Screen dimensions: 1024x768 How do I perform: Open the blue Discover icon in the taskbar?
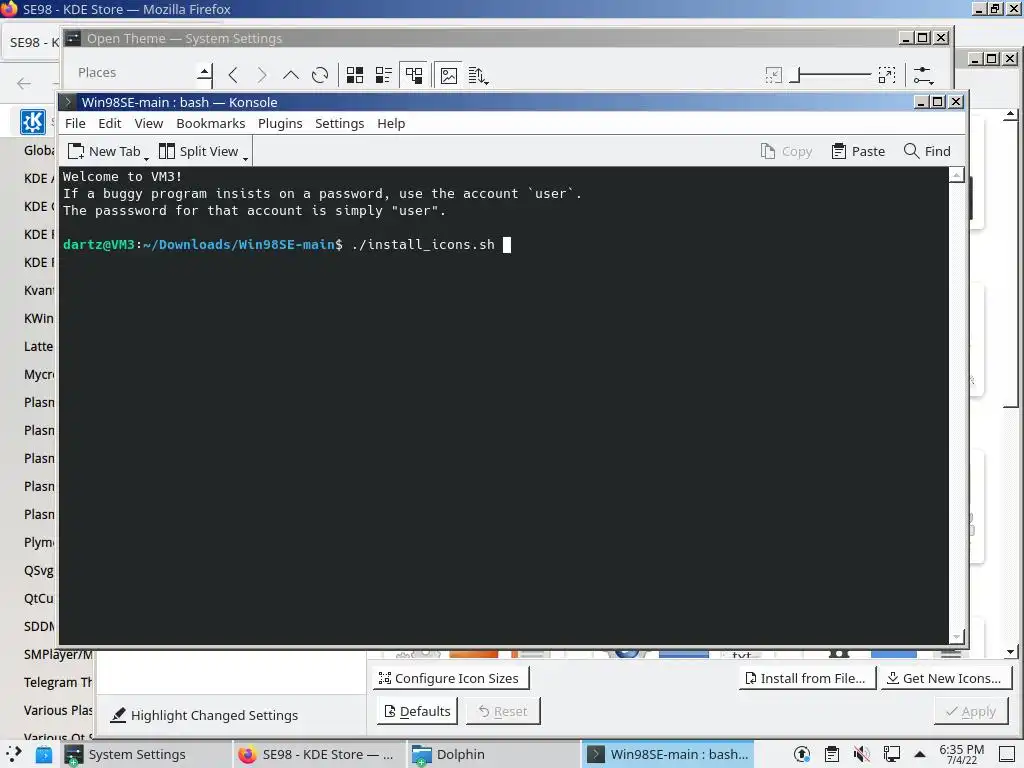[44, 754]
